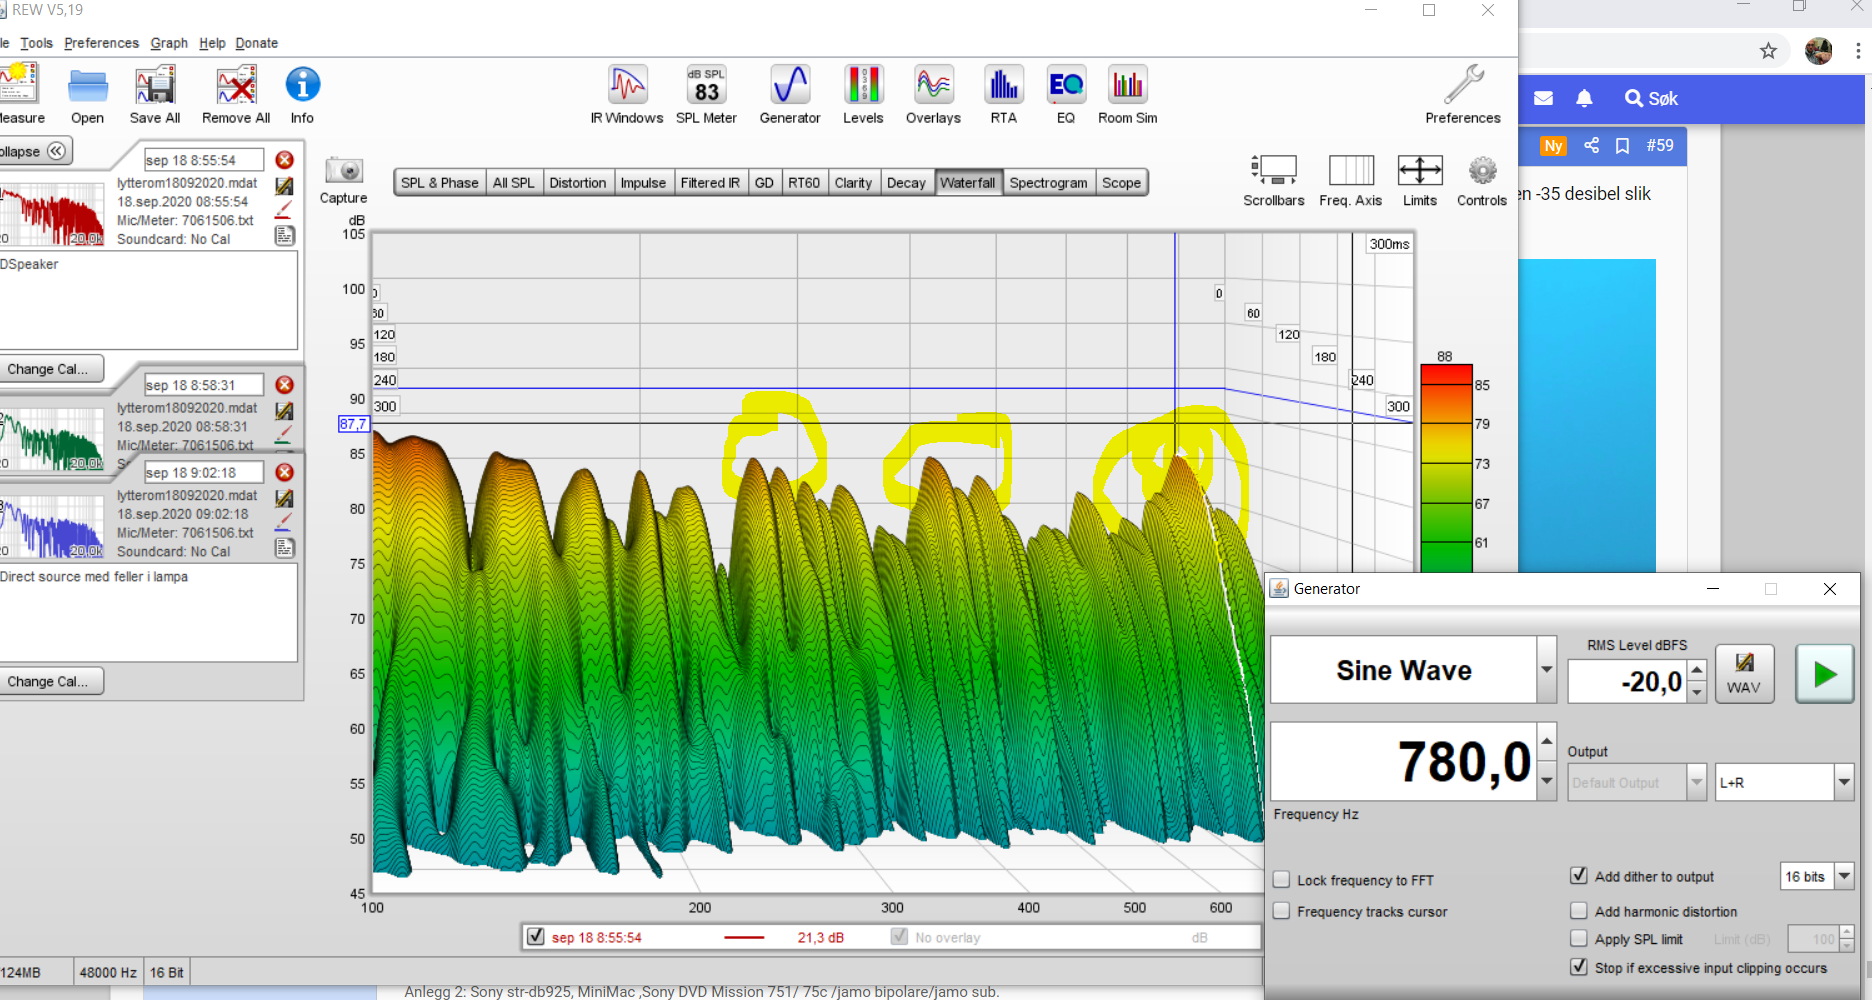Viewport: 1872px width, 1000px height.
Task: Toggle the sep 18 8:55:54 trace checkbox
Action: [536, 937]
